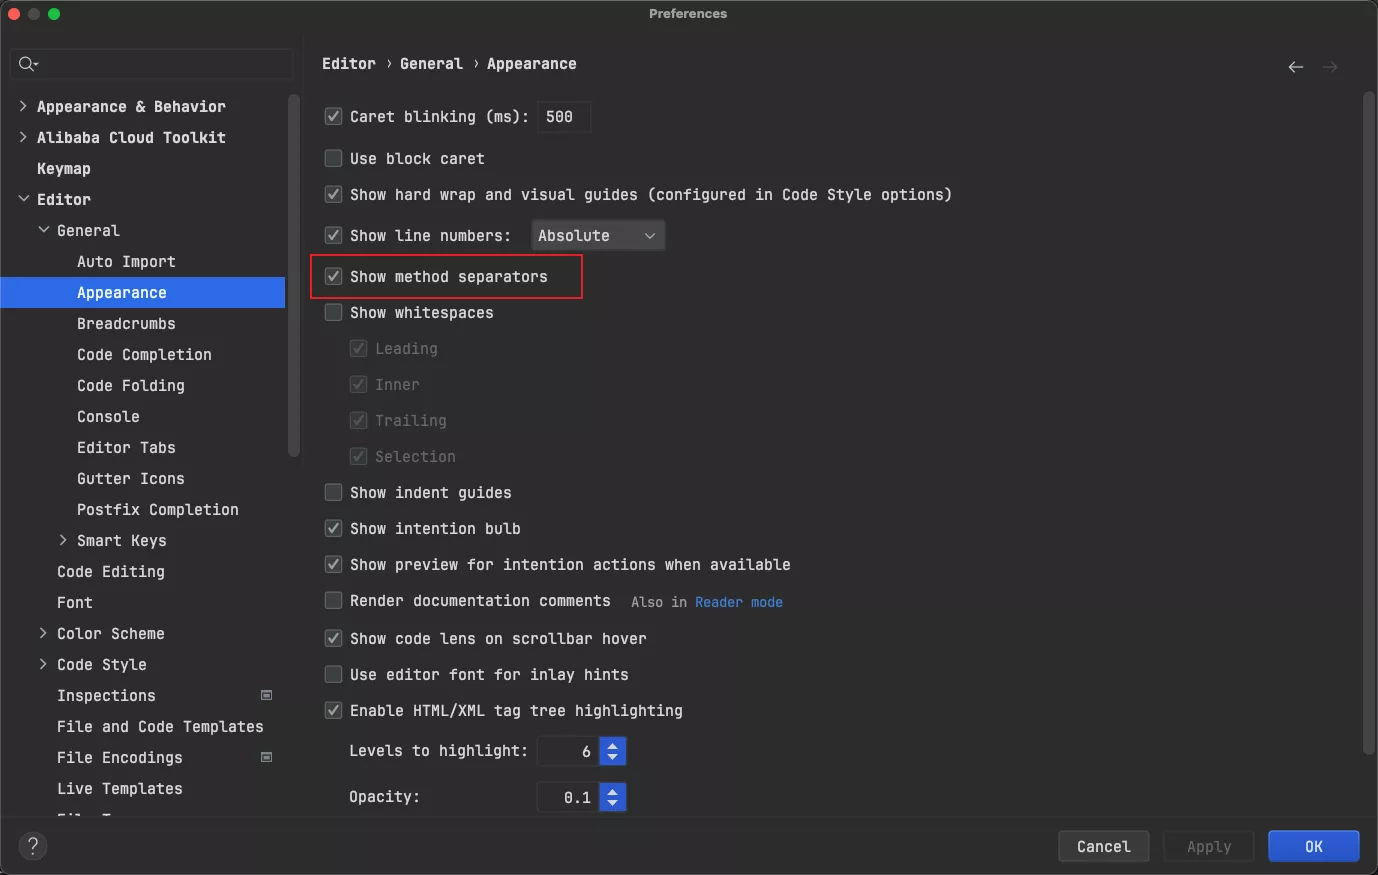Click the forward navigation arrow
1378x875 pixels.
tap(1329, 67)
